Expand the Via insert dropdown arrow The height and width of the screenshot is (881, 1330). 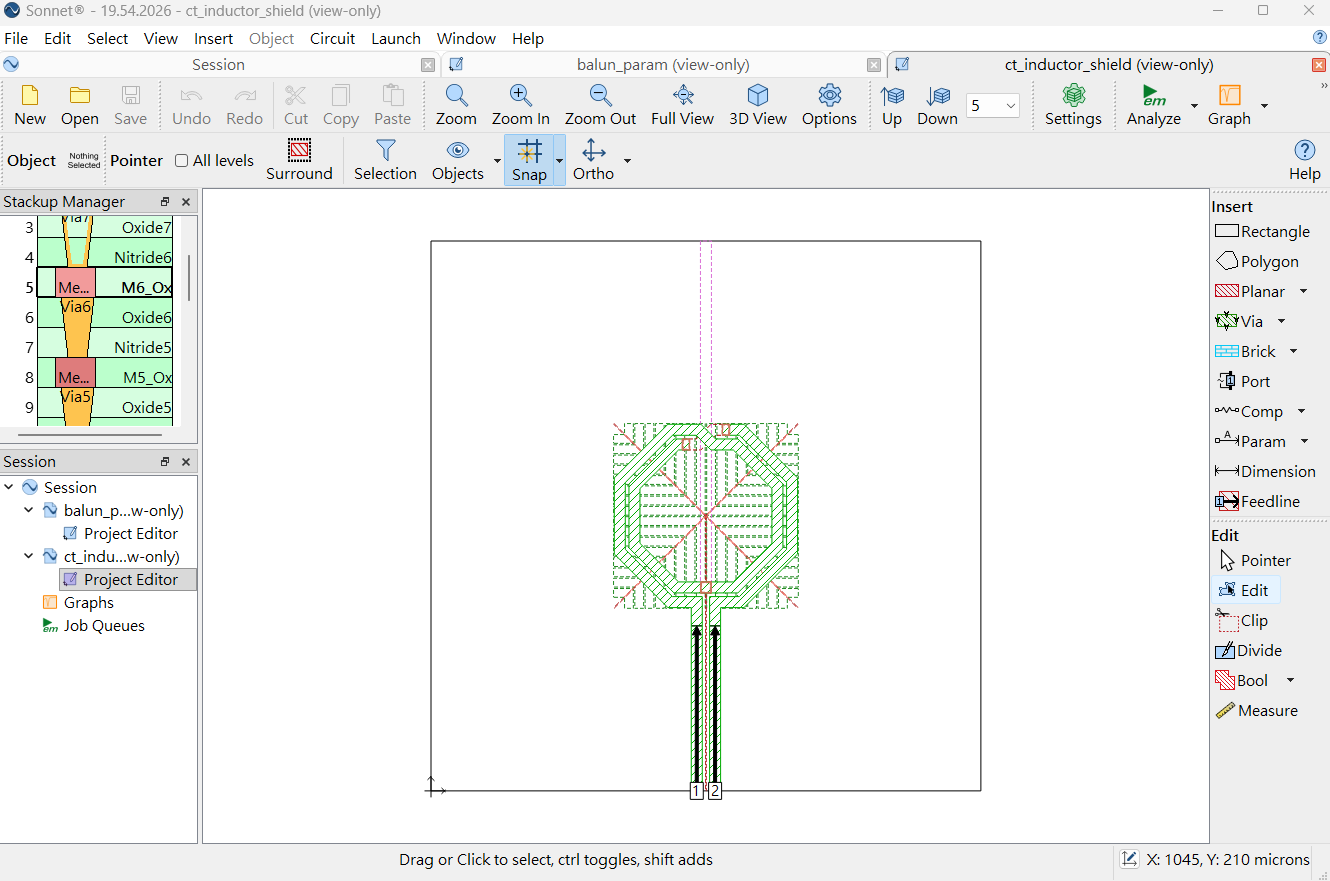tap(1281, 322)
